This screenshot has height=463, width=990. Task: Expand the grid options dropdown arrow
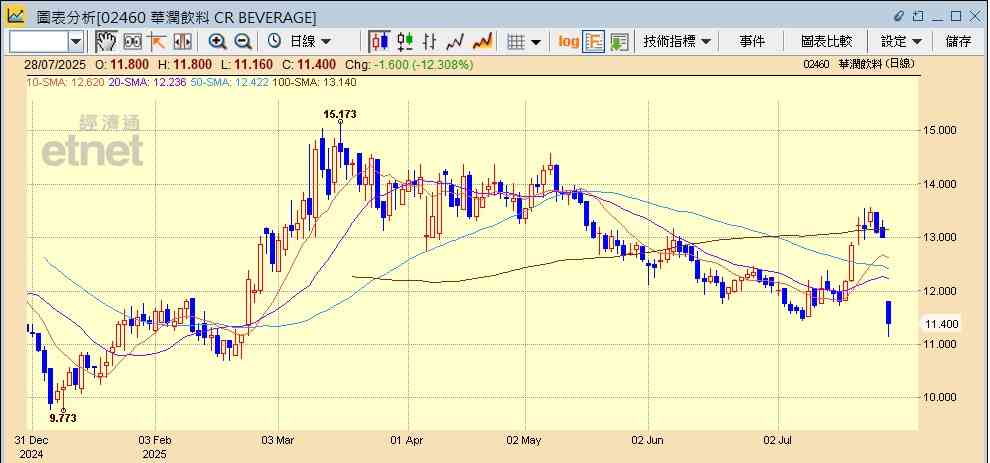(x=536, y=42)
